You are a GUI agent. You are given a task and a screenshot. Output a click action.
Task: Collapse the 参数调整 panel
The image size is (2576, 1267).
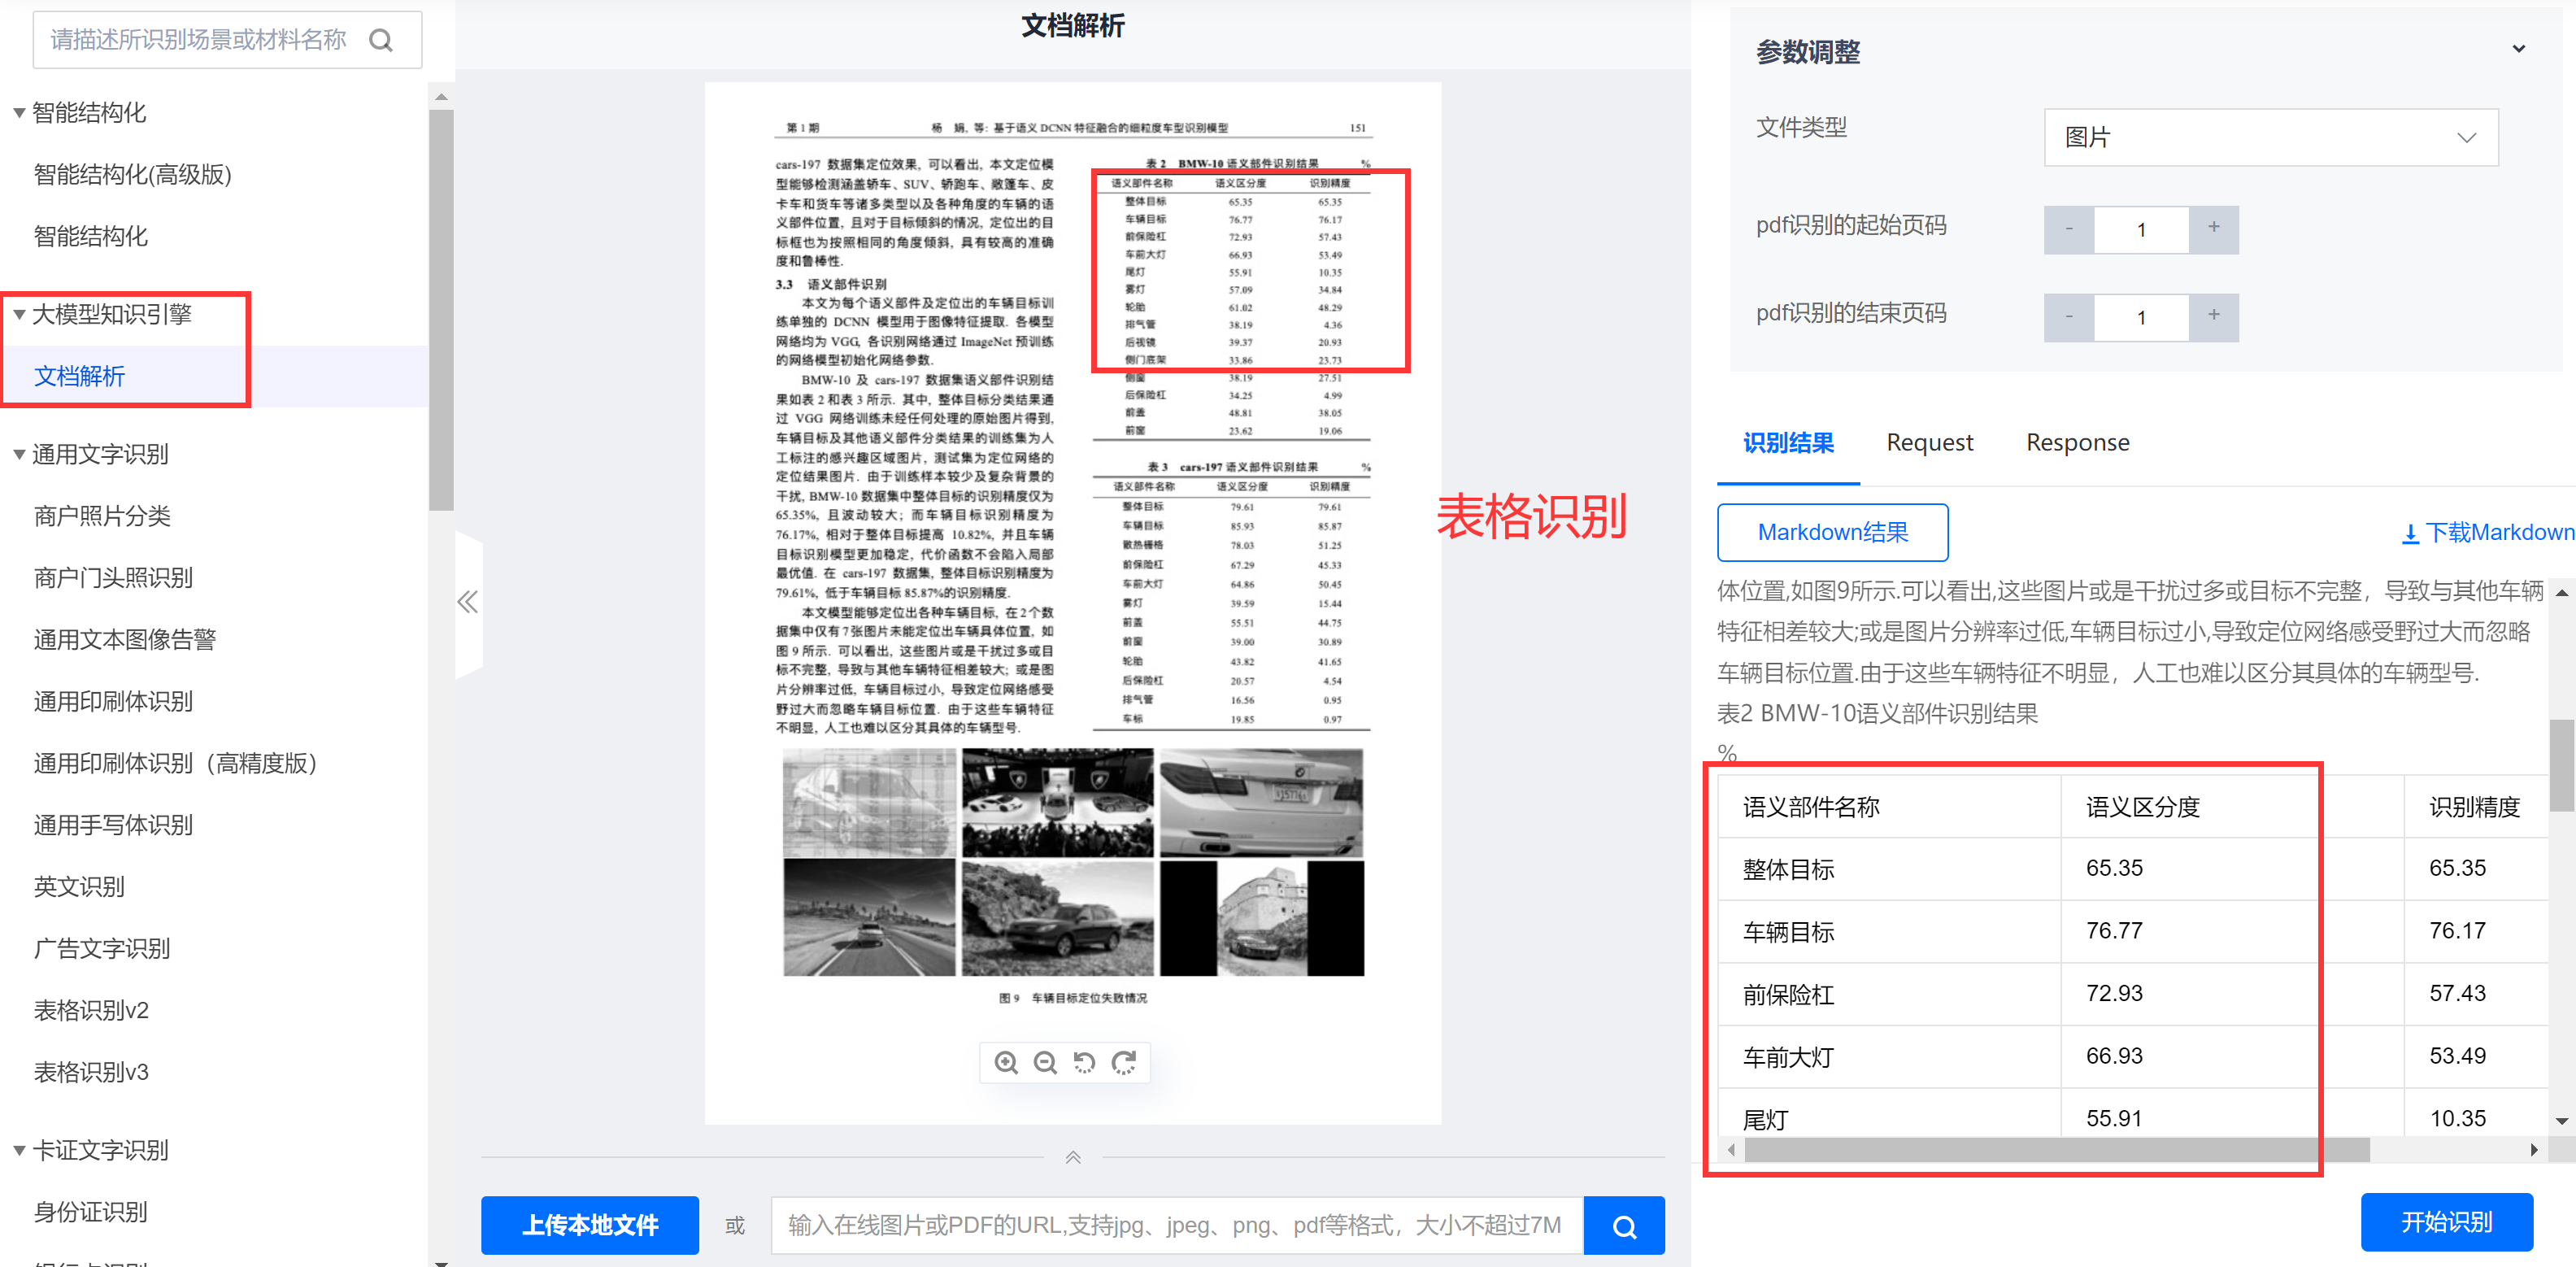coord(2518,49)
